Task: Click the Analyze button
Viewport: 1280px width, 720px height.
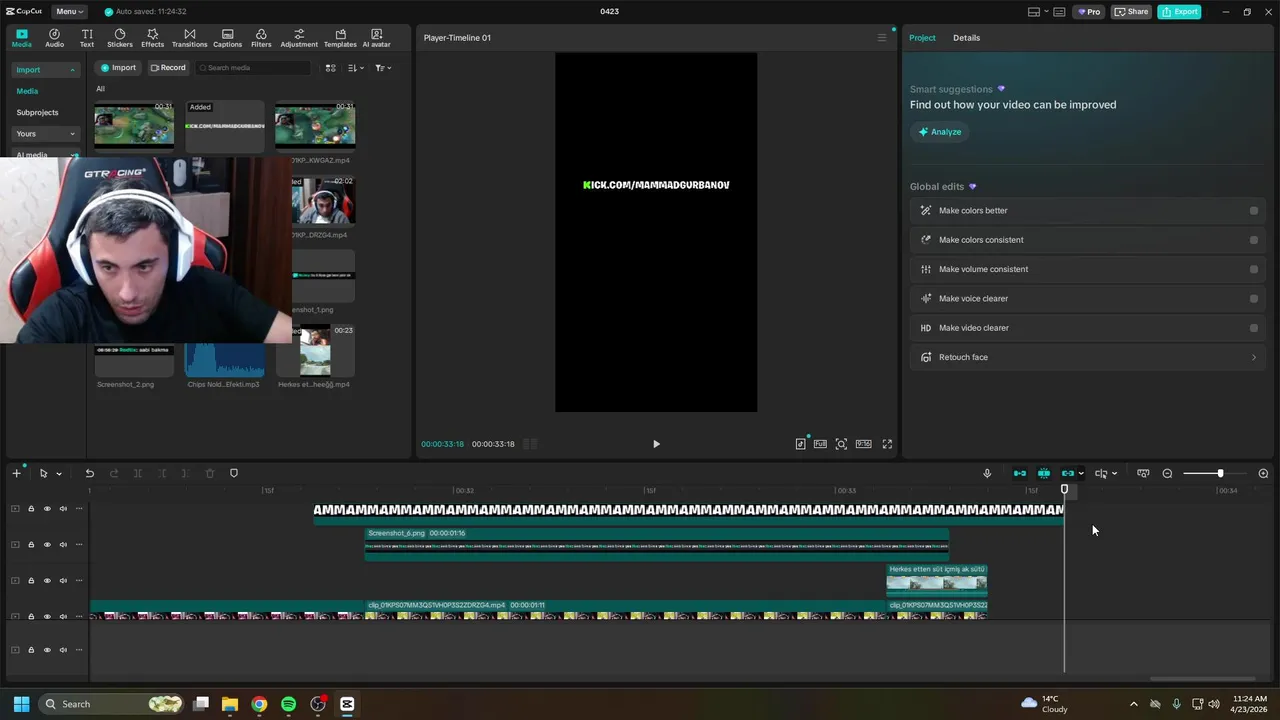Action: click(x=940, y=132)
